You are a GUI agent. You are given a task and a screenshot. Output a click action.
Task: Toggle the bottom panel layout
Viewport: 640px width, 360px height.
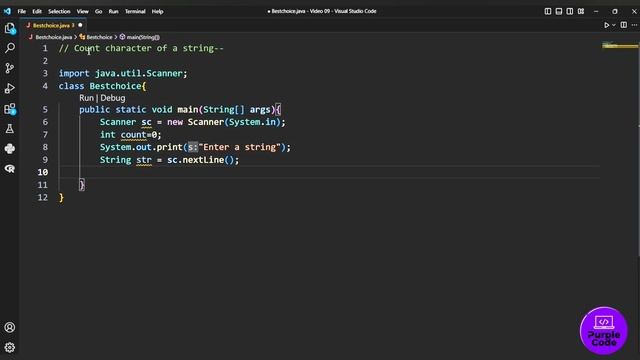(x=559, y=11)
